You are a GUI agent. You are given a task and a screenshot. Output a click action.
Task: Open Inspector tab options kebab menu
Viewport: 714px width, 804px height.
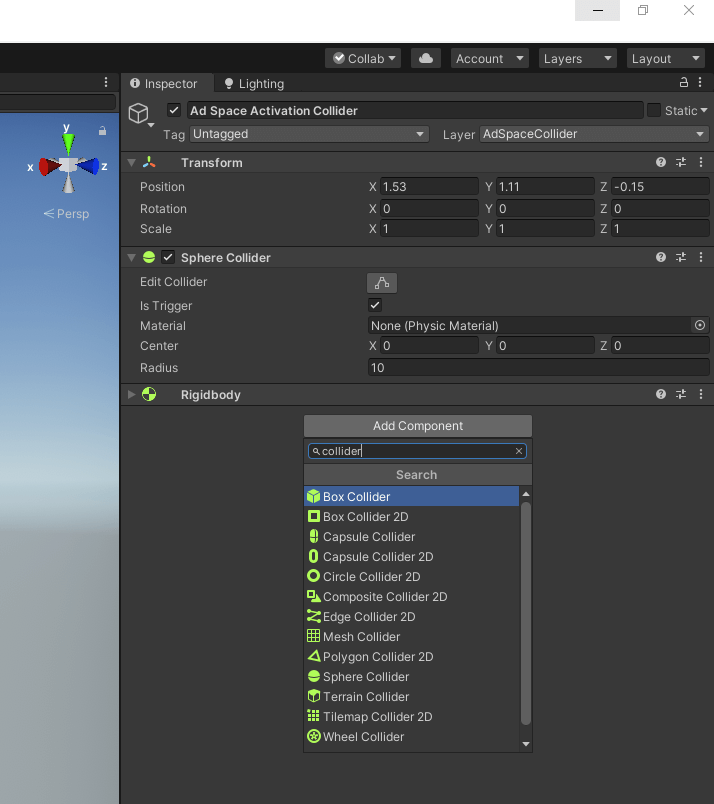click(700, 82)
